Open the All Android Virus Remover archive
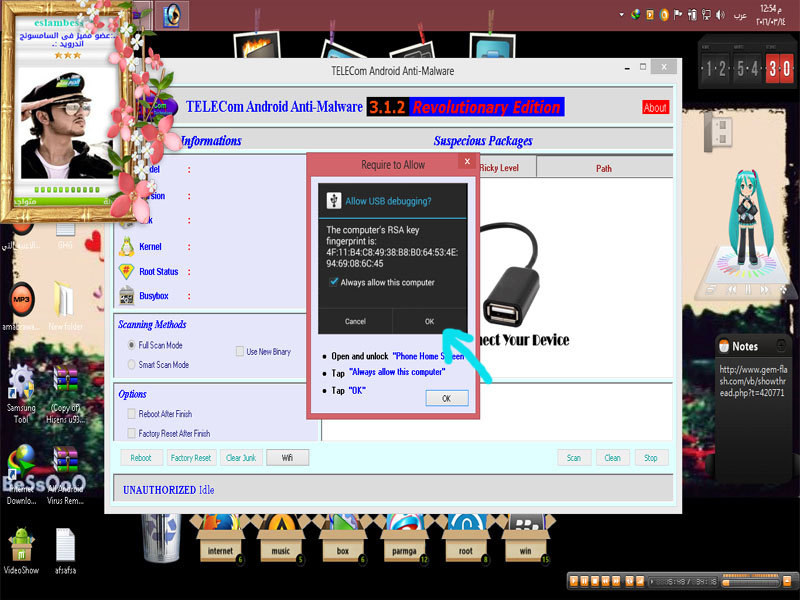800x600 pixels. 65,474
